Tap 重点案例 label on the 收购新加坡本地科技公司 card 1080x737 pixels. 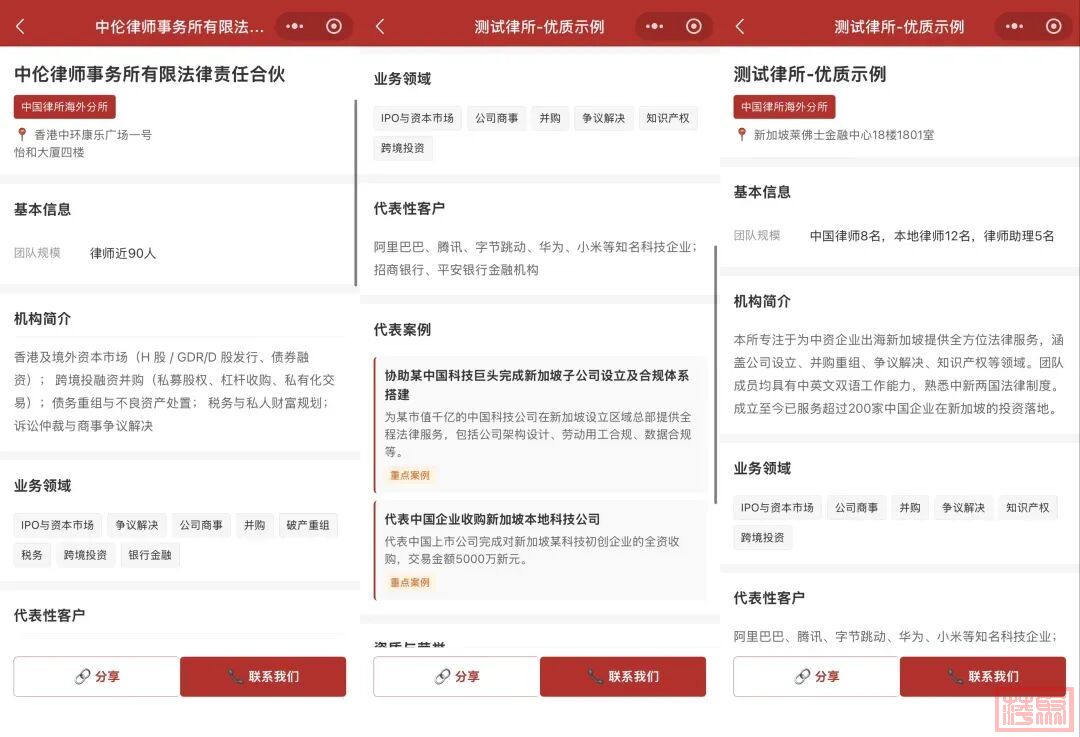tap(410, 582)
